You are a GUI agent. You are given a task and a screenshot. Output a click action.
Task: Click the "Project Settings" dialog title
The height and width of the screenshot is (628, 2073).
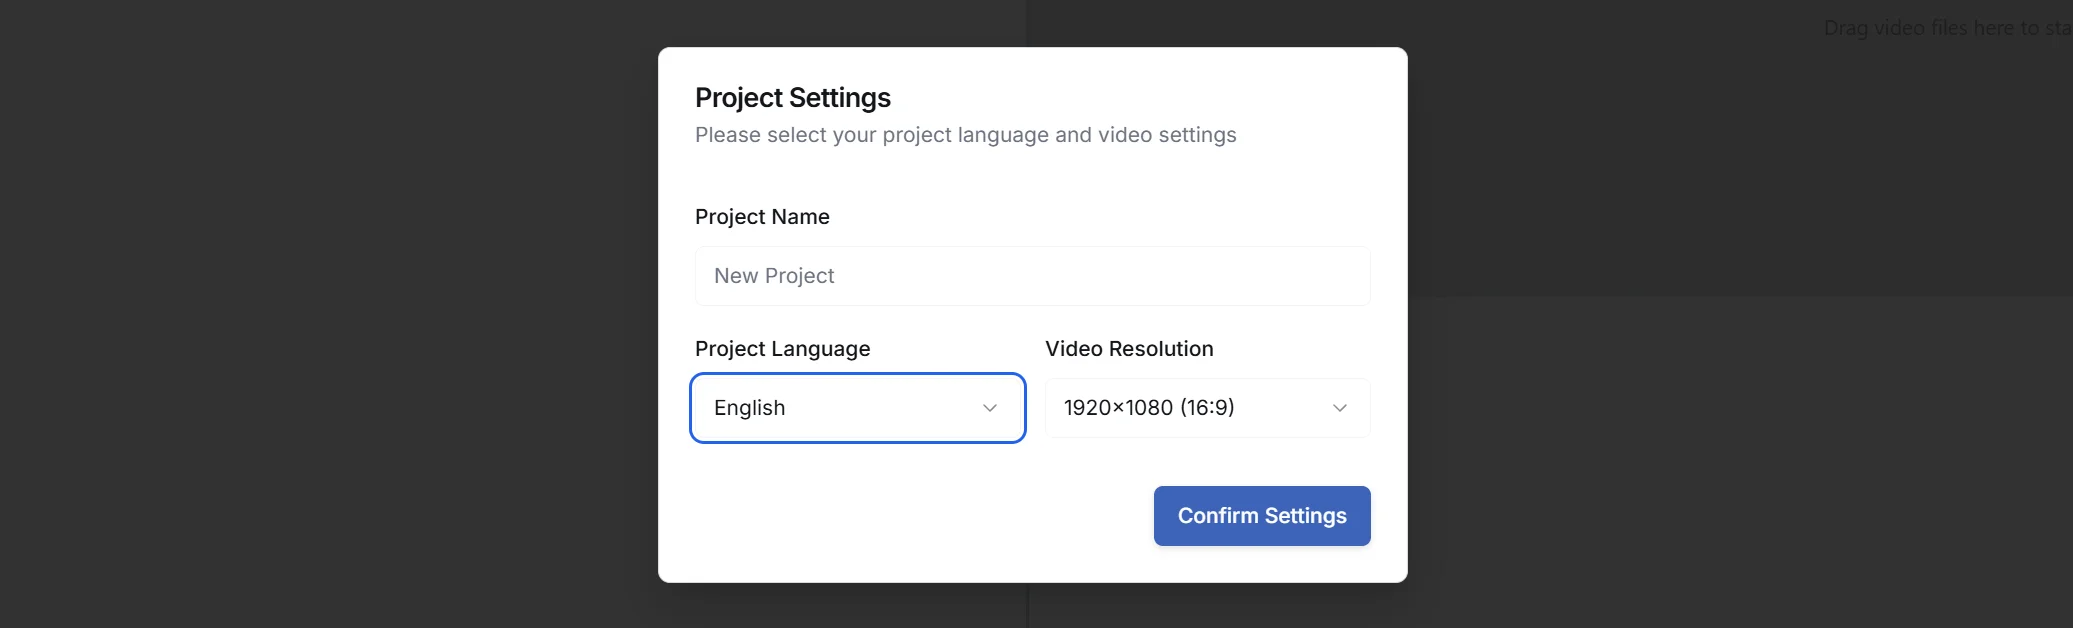click(x=793, y=98)
